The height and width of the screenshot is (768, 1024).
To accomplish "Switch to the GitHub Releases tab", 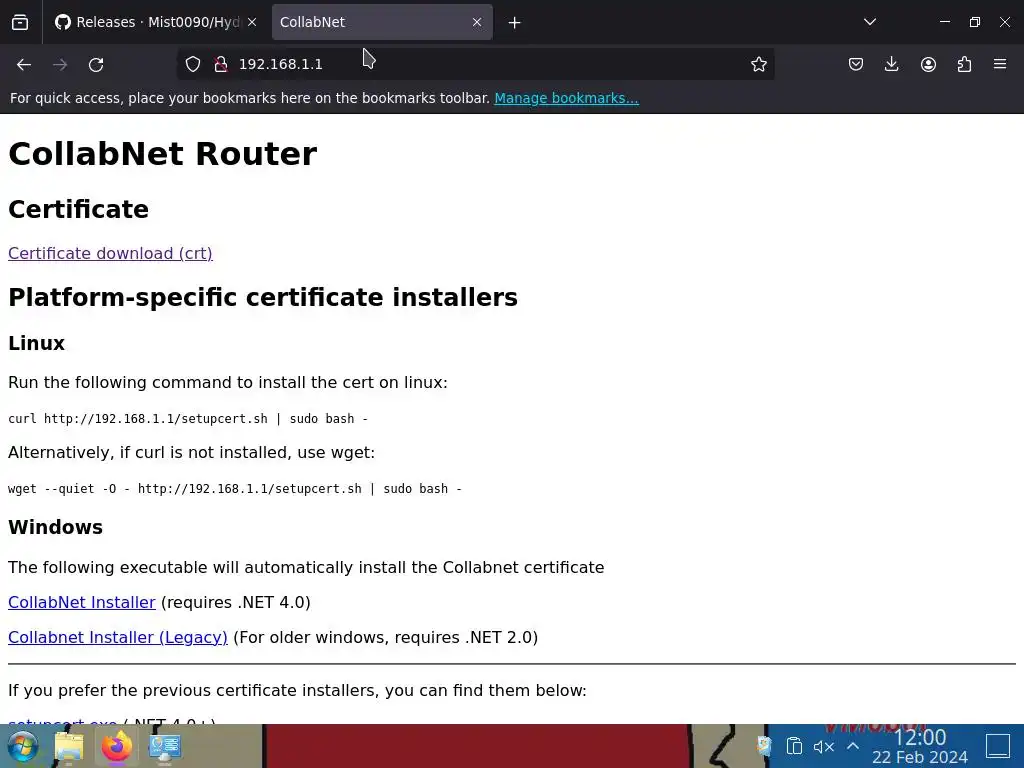I will (155, 22).
